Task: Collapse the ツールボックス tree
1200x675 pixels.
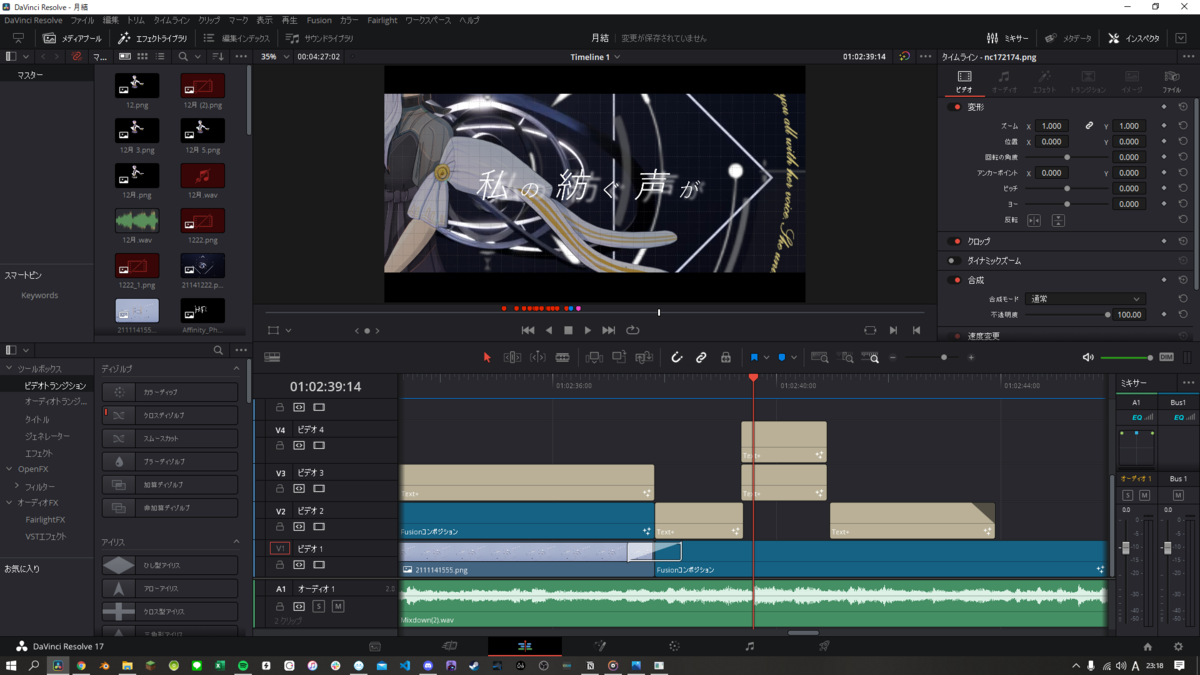Action: coord(9,369)
